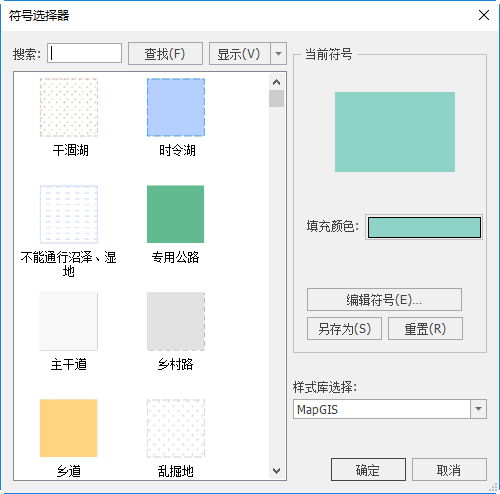Expand the MapGIS style library dropdown
The height and width of the screenshot is (494, 500).
pyautogui.click(x=479, y=409)
